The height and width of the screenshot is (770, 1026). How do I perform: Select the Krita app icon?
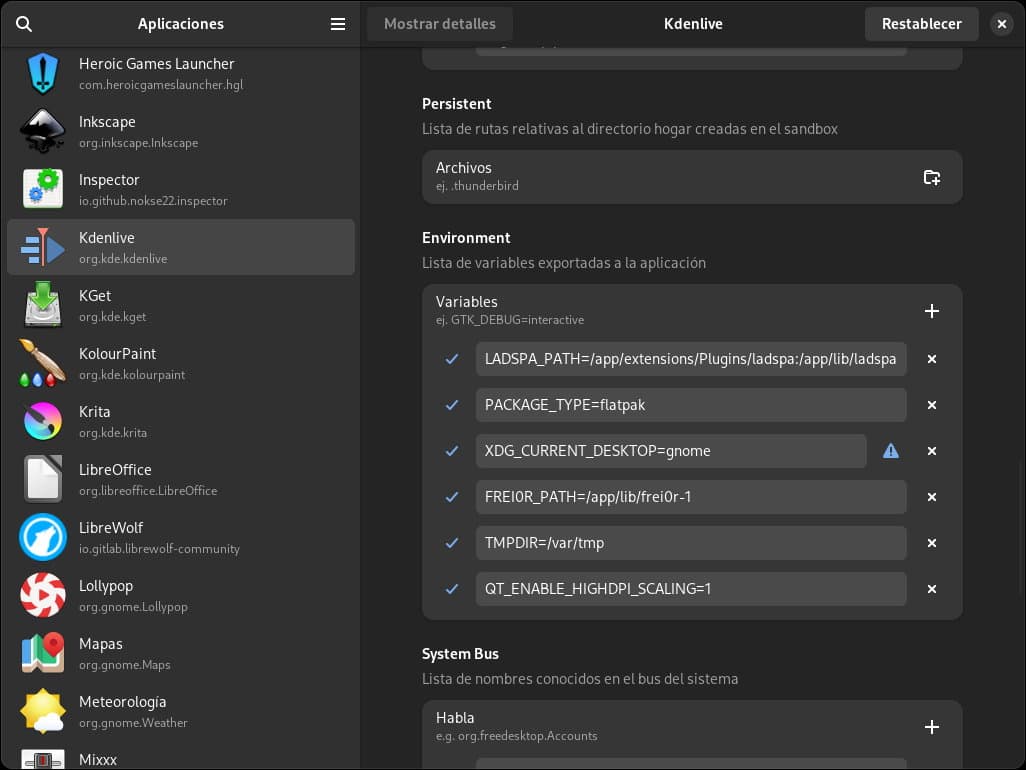pos(43,421)
